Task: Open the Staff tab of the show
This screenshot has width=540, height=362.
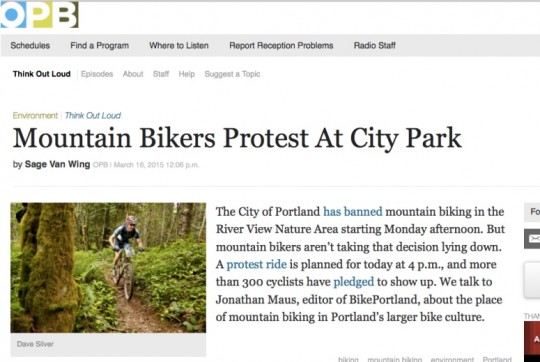Action: coord(161,74)
